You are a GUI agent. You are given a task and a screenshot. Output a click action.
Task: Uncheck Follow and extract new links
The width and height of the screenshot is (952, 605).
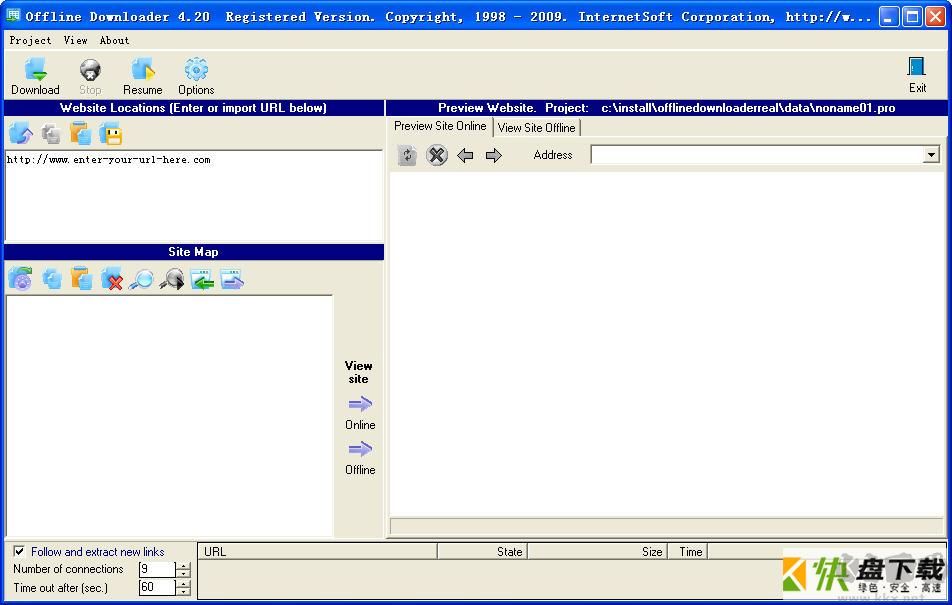coord(18,550)
